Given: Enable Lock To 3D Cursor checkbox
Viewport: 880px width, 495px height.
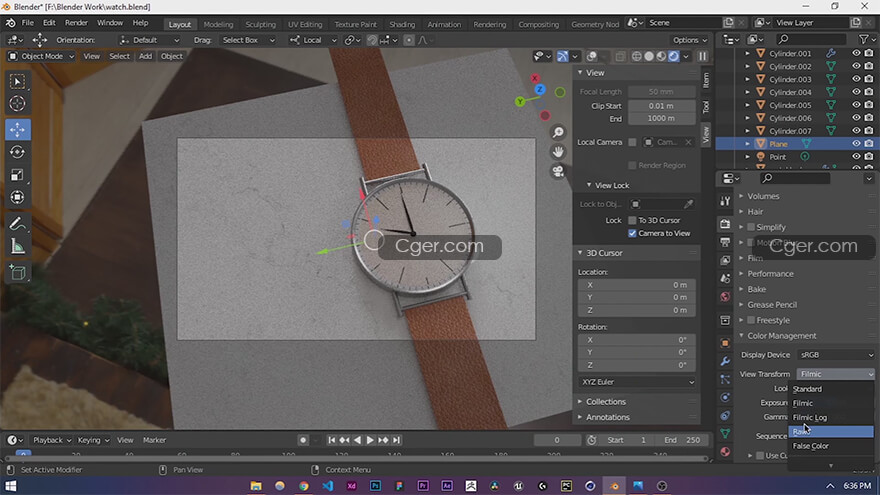Looking at the screenshot, I should coord(632,221).
